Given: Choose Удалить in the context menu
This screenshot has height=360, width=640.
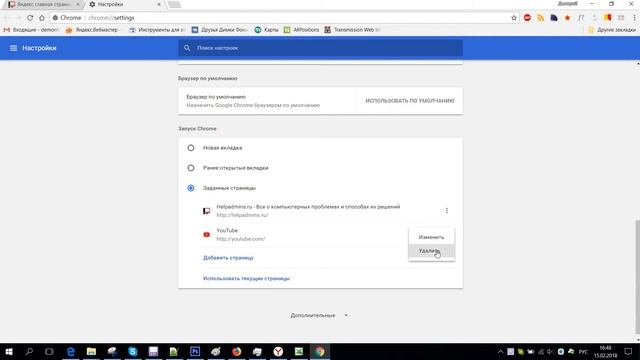Looking at the screenshot, I should coord(431,251).
